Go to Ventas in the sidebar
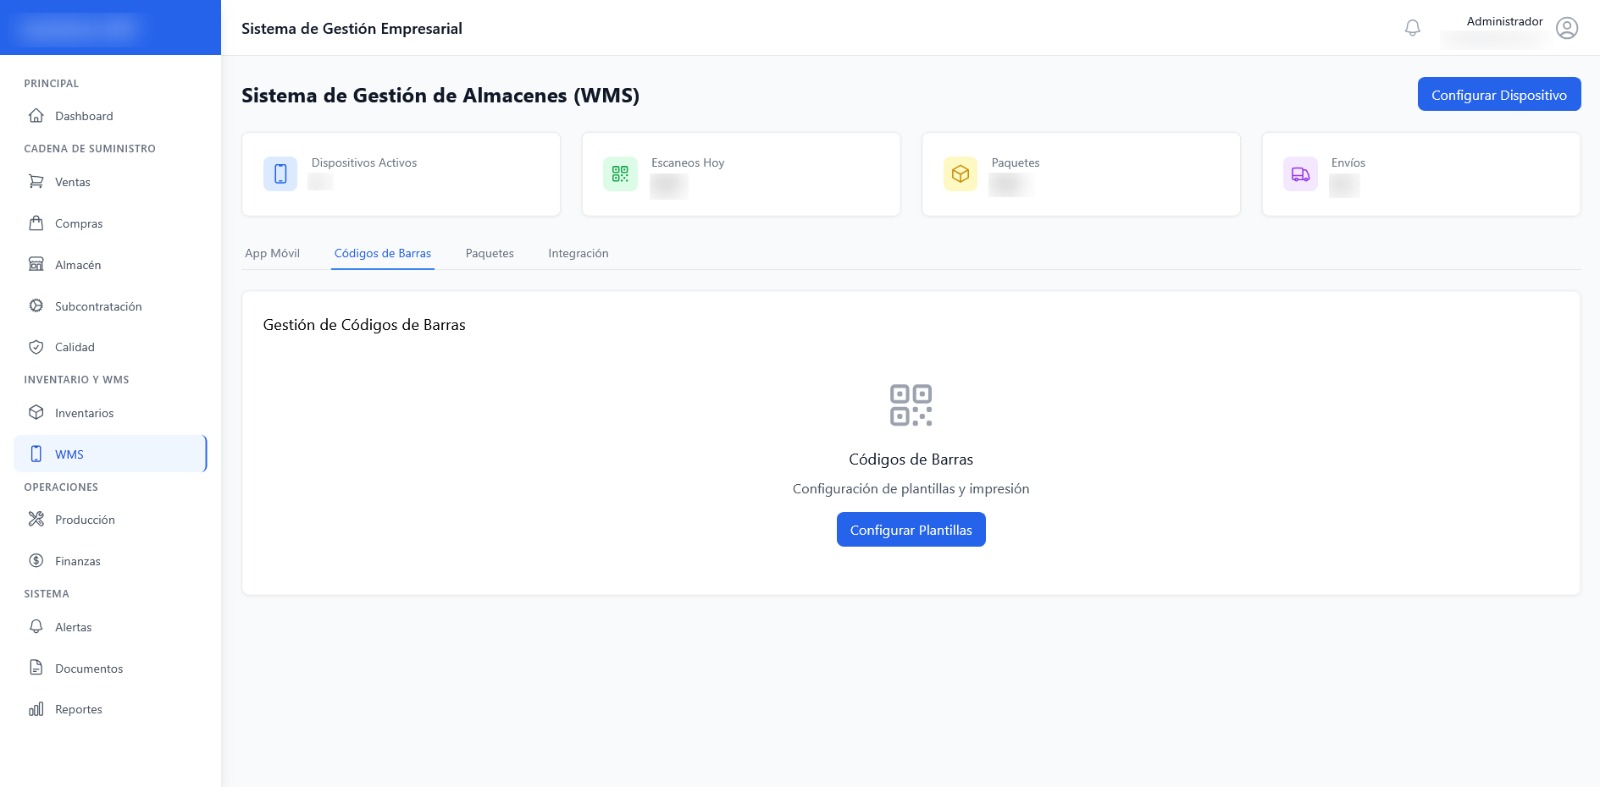The image size is (1600, 787). pyautogui.click(x=73, y=182)
